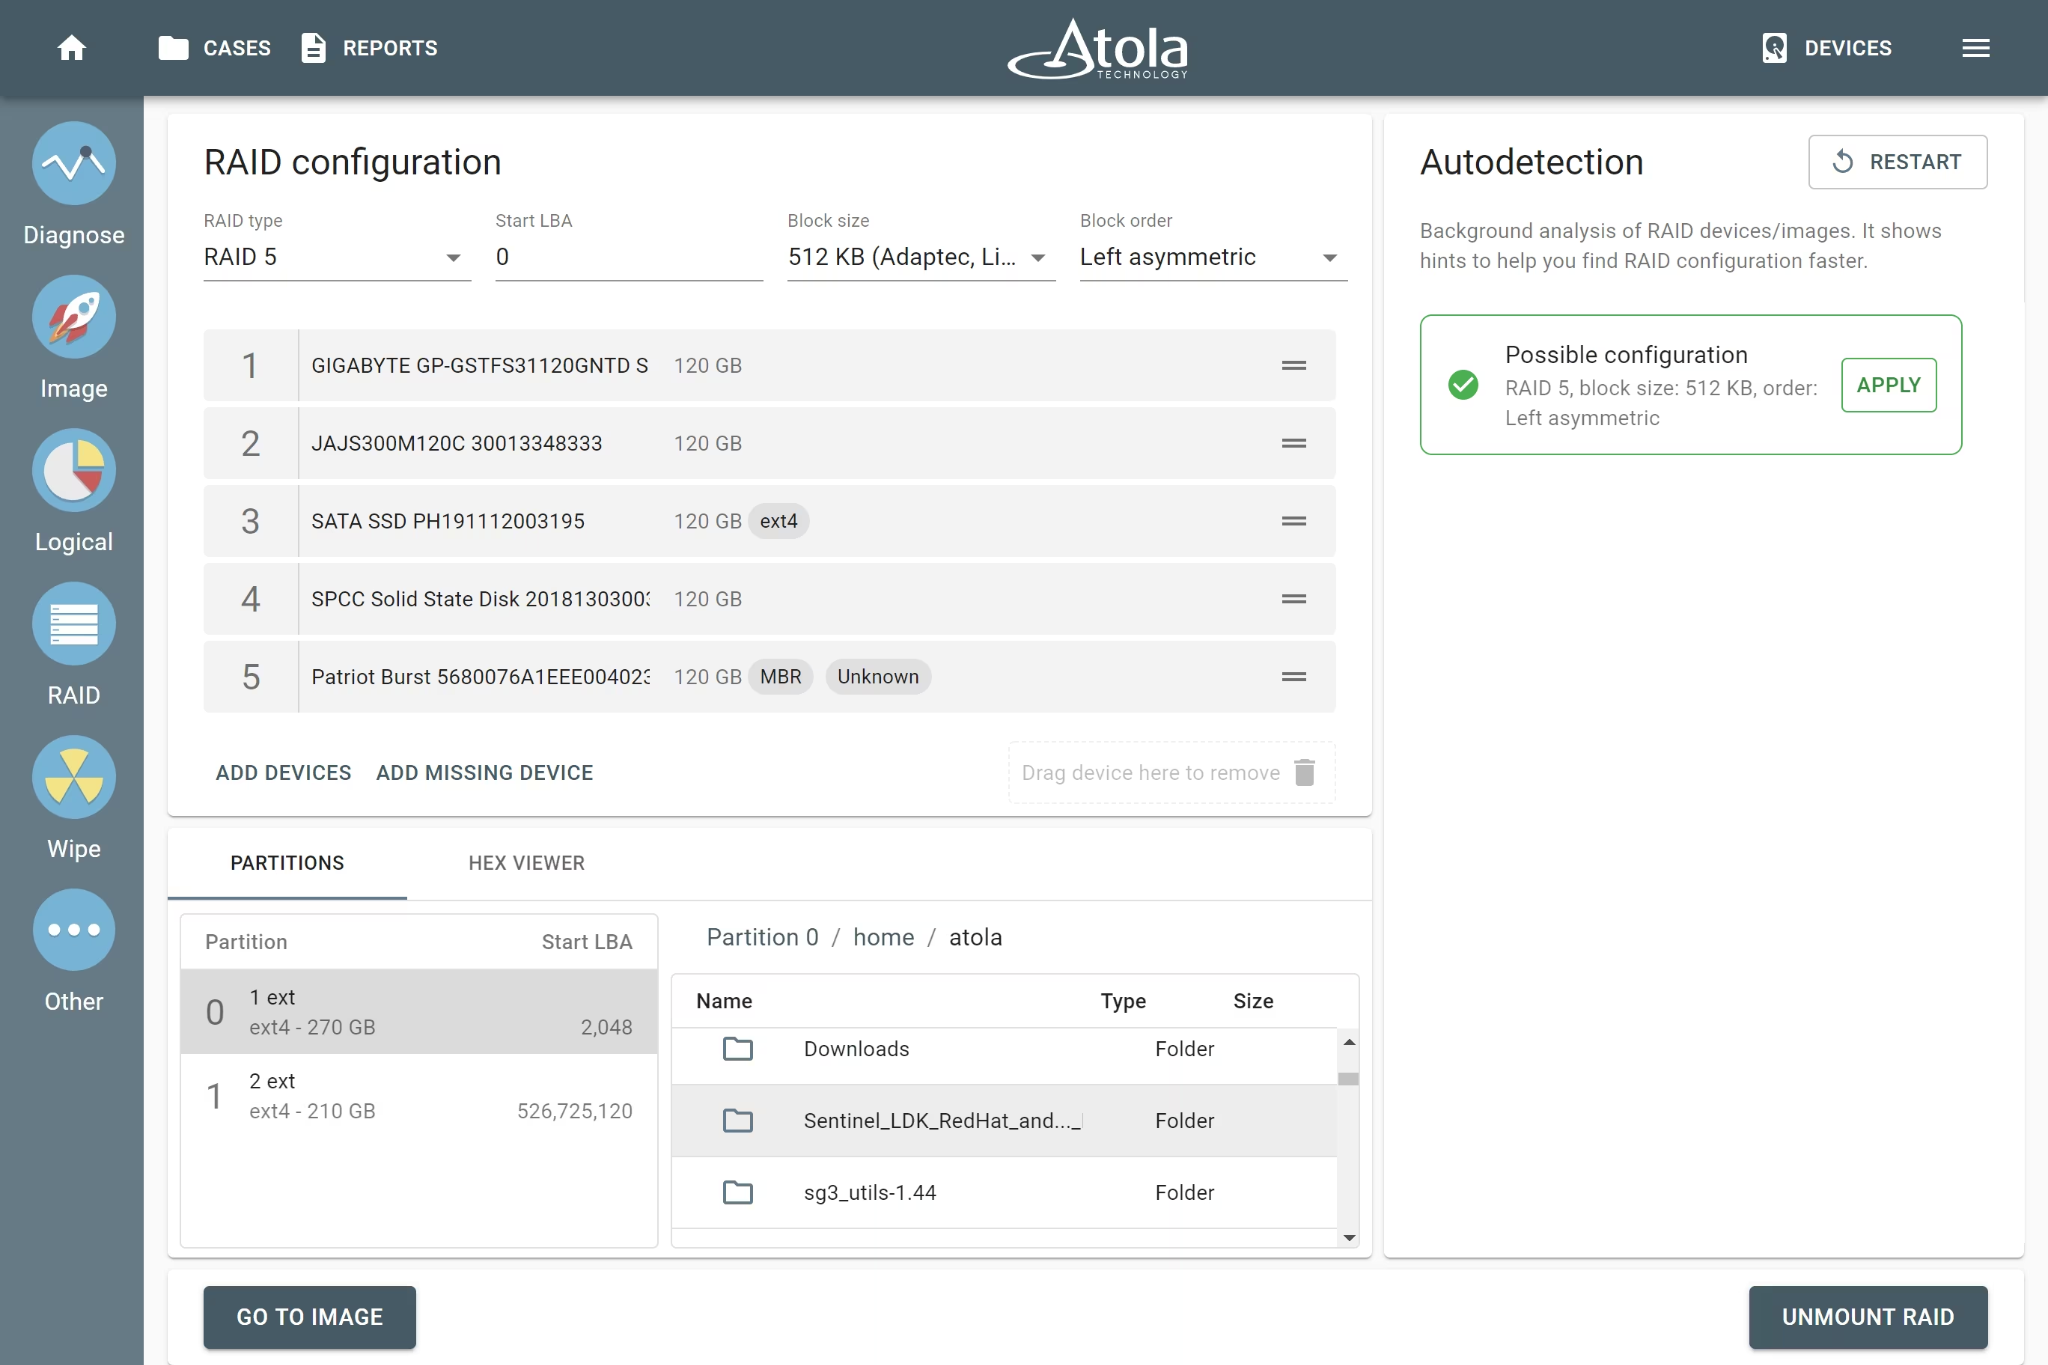Open the Wipe radiation icon
This screenshot has width=2048, height=1365.
click(x=74, y=777)
